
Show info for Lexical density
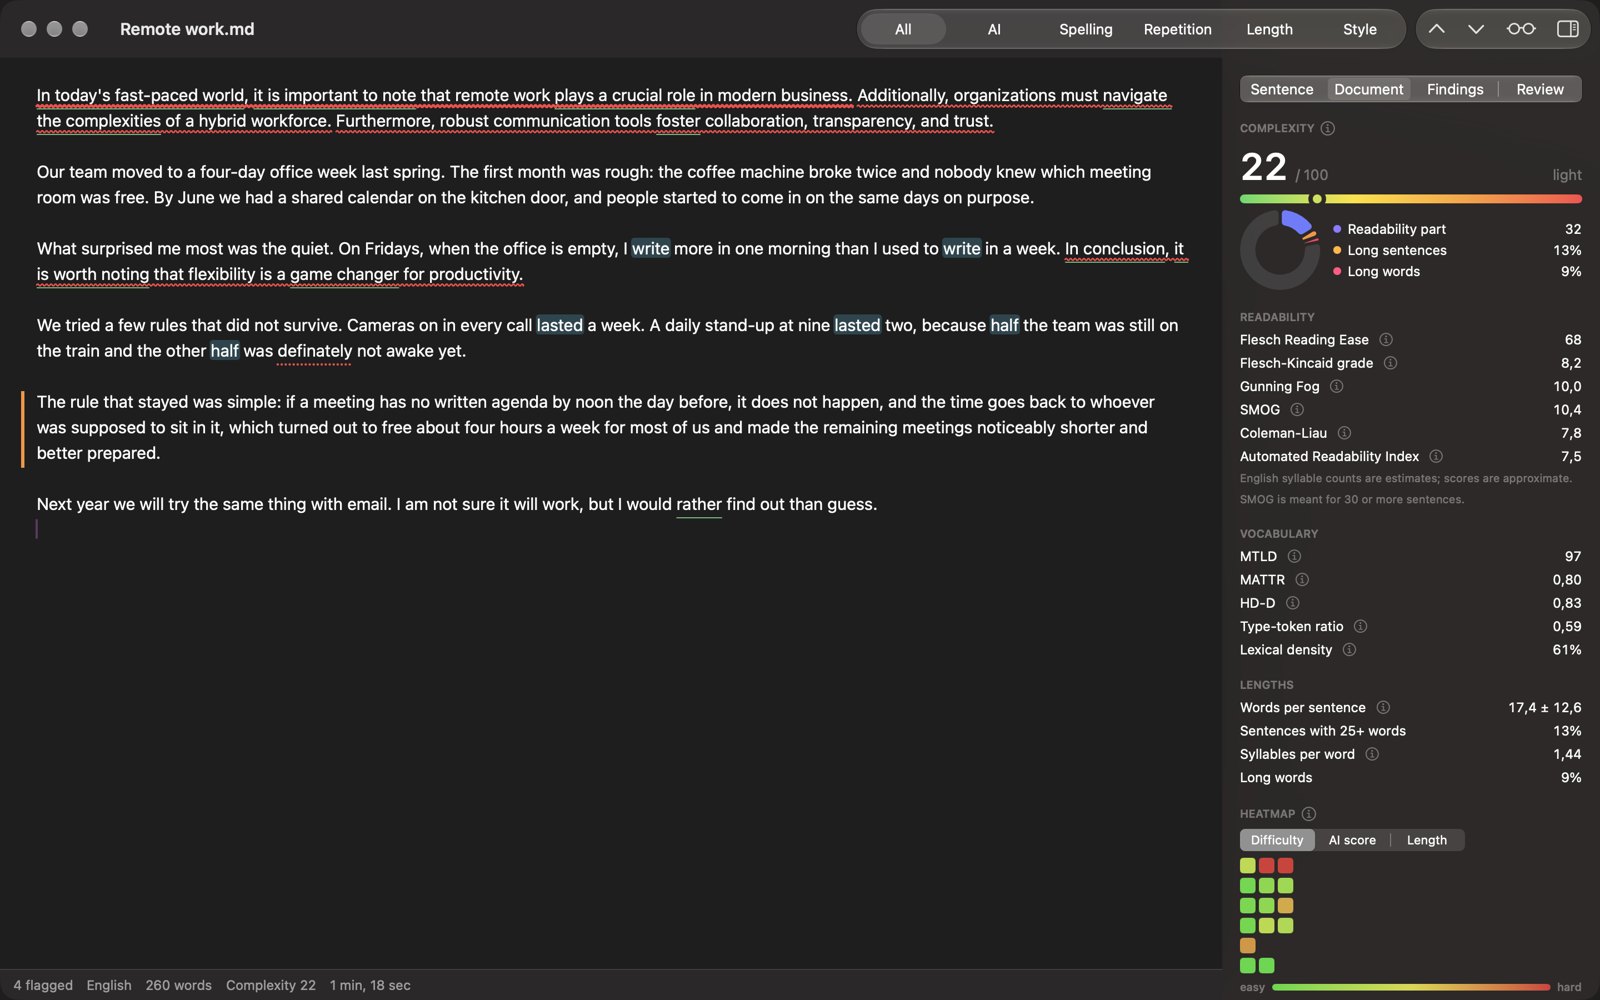(1349, 650)
